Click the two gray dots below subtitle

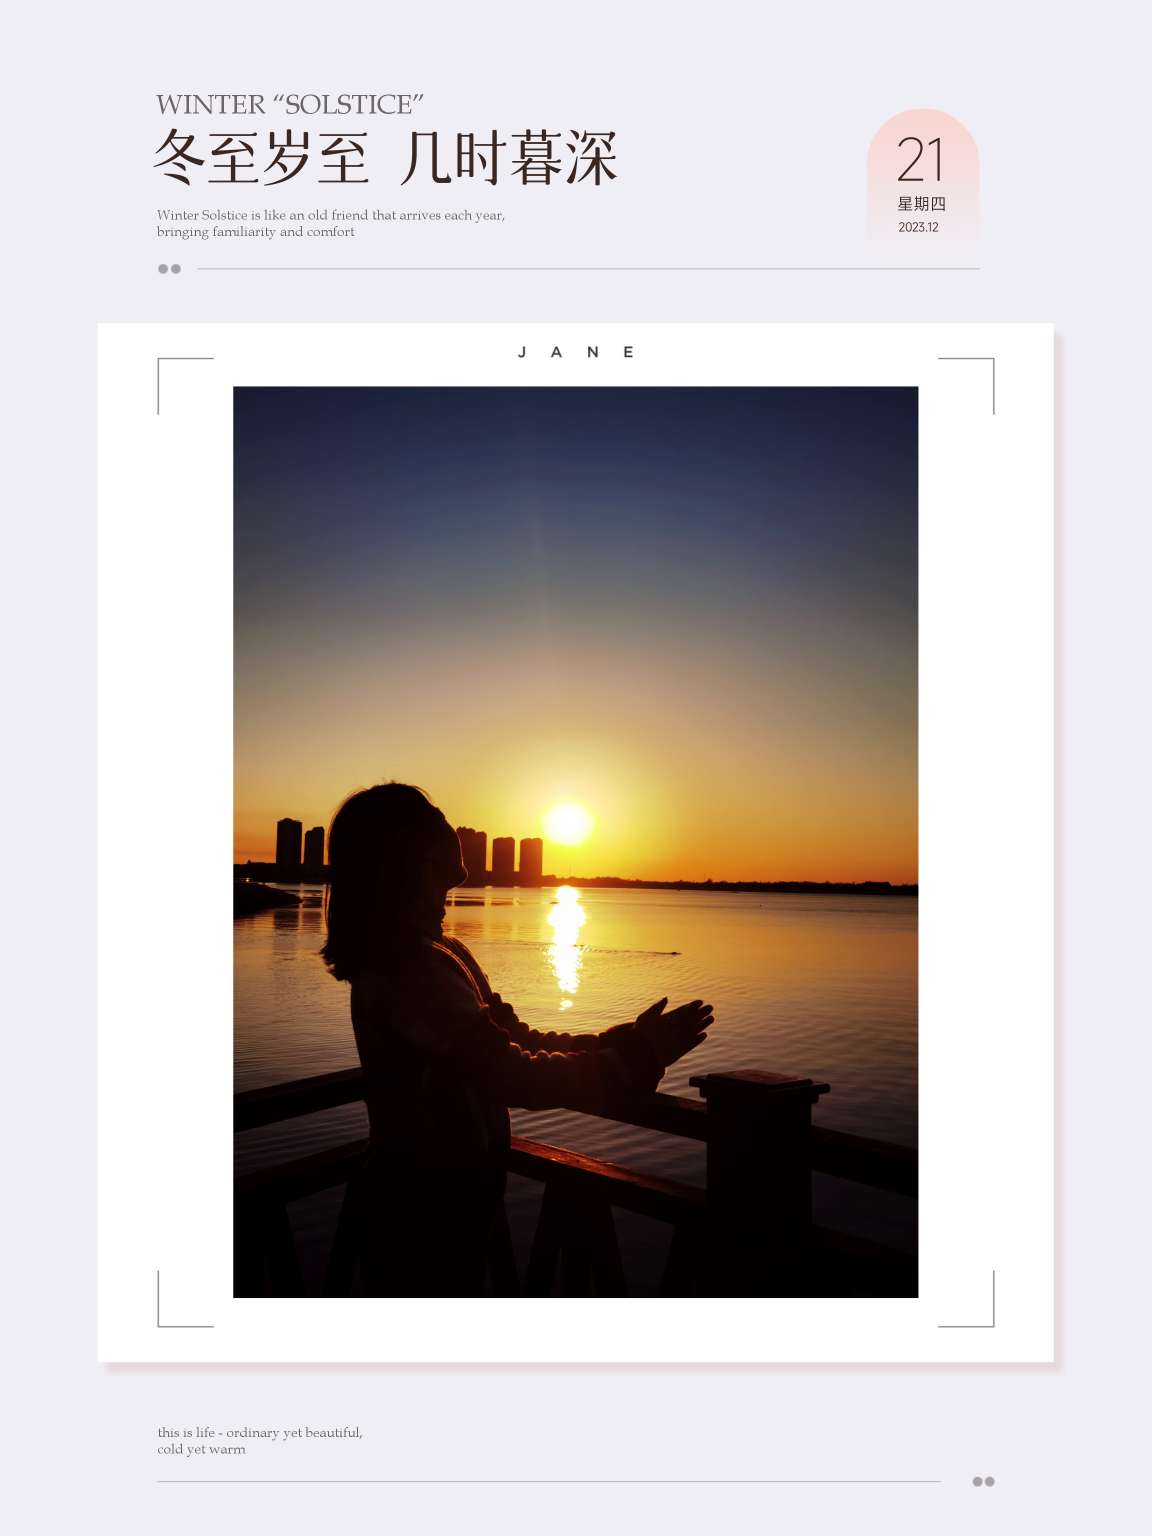(170, 269)
